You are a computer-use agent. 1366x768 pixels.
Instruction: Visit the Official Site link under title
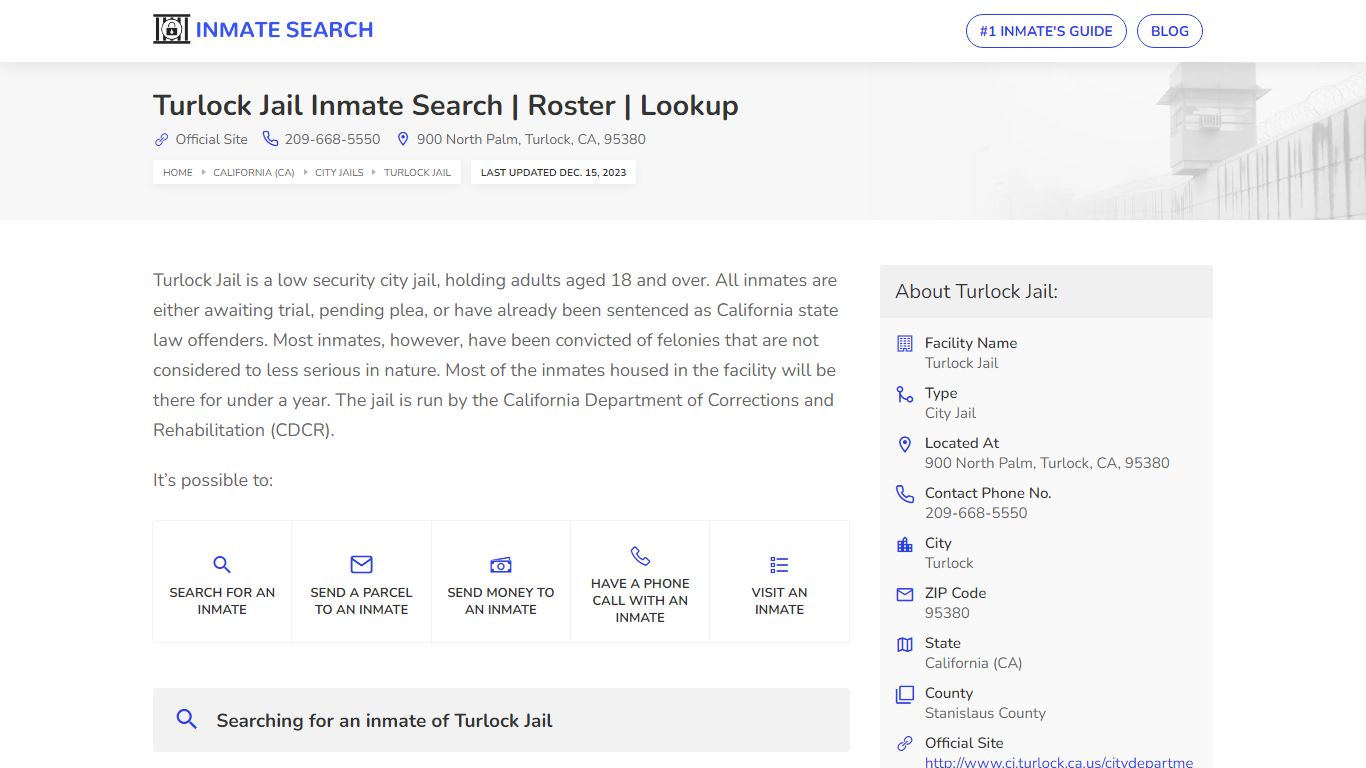click(x=211, y=139)
